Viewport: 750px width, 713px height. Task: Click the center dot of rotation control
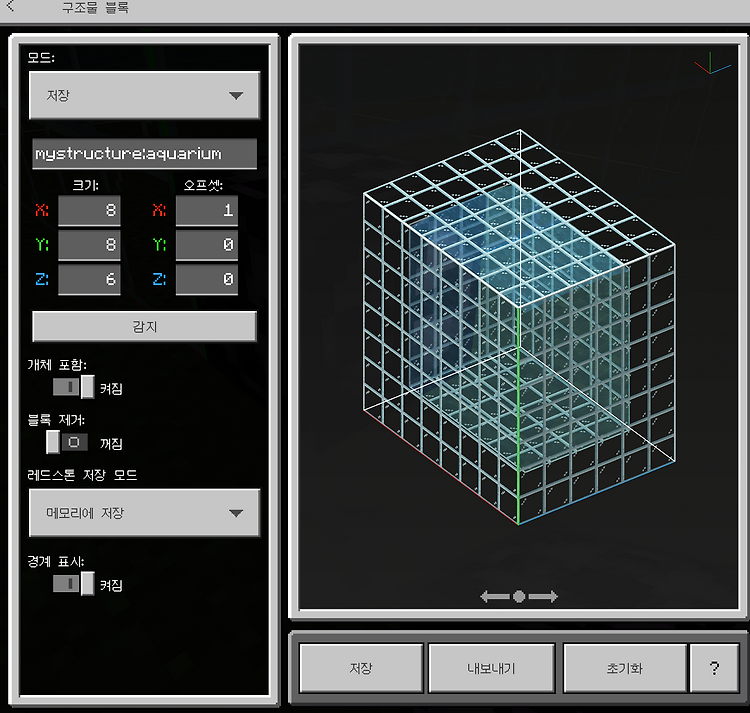pos(519,596)
